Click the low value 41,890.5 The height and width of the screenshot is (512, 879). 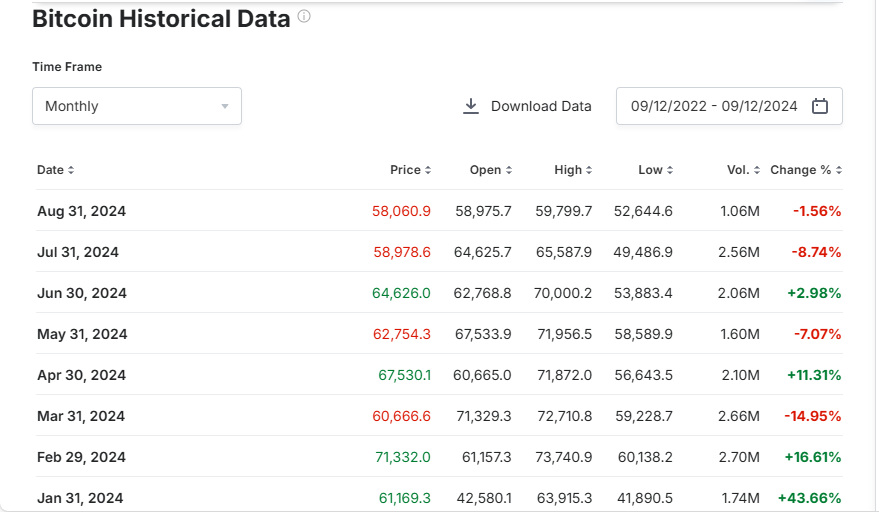[645, 498]
